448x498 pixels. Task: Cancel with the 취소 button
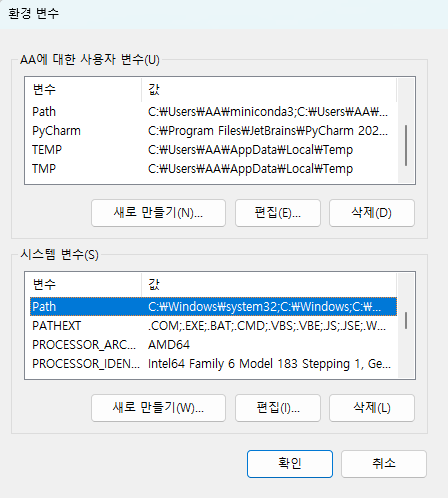(384, 464)
